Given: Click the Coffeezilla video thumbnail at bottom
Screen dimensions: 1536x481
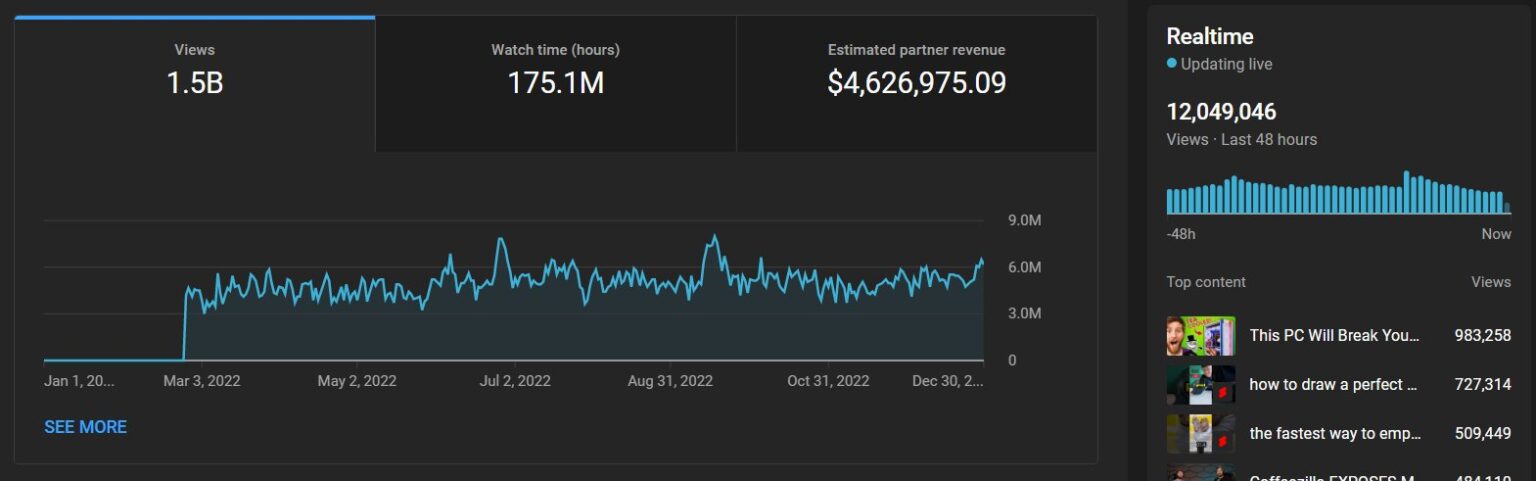Looking at the screenshot, I should (x=1201, y=473).
